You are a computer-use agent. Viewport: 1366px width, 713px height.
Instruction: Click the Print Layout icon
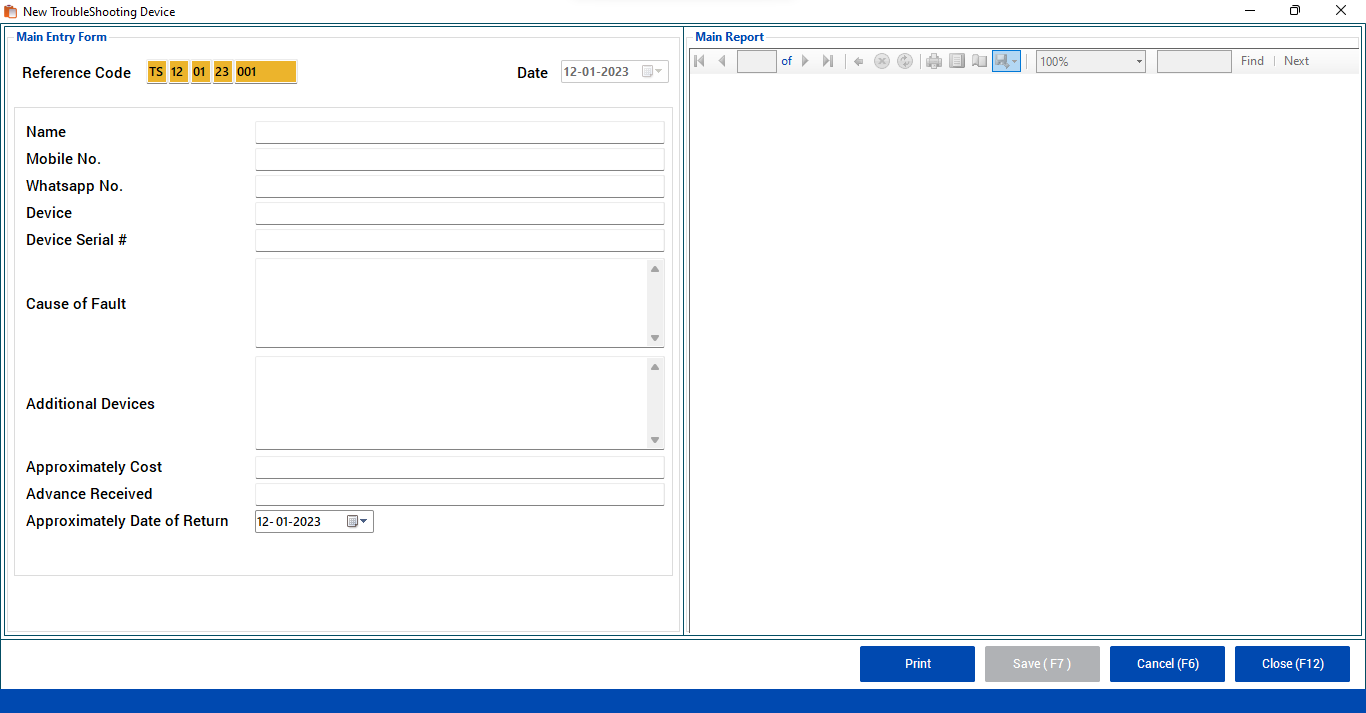point(957,61)
